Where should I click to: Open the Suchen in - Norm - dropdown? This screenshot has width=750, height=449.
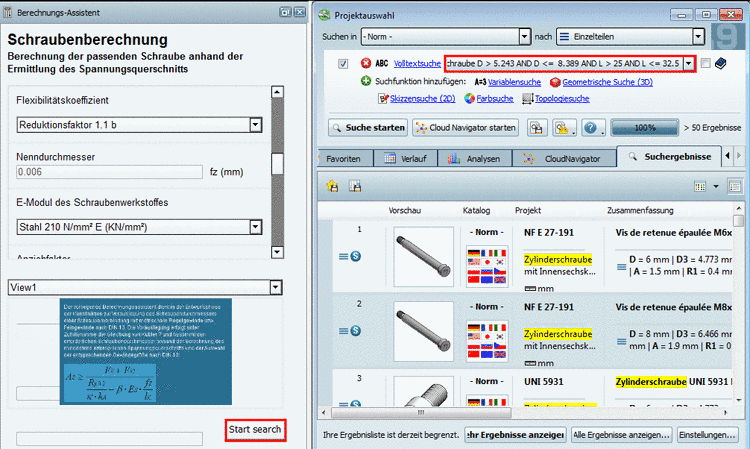[x=525, y=36]
